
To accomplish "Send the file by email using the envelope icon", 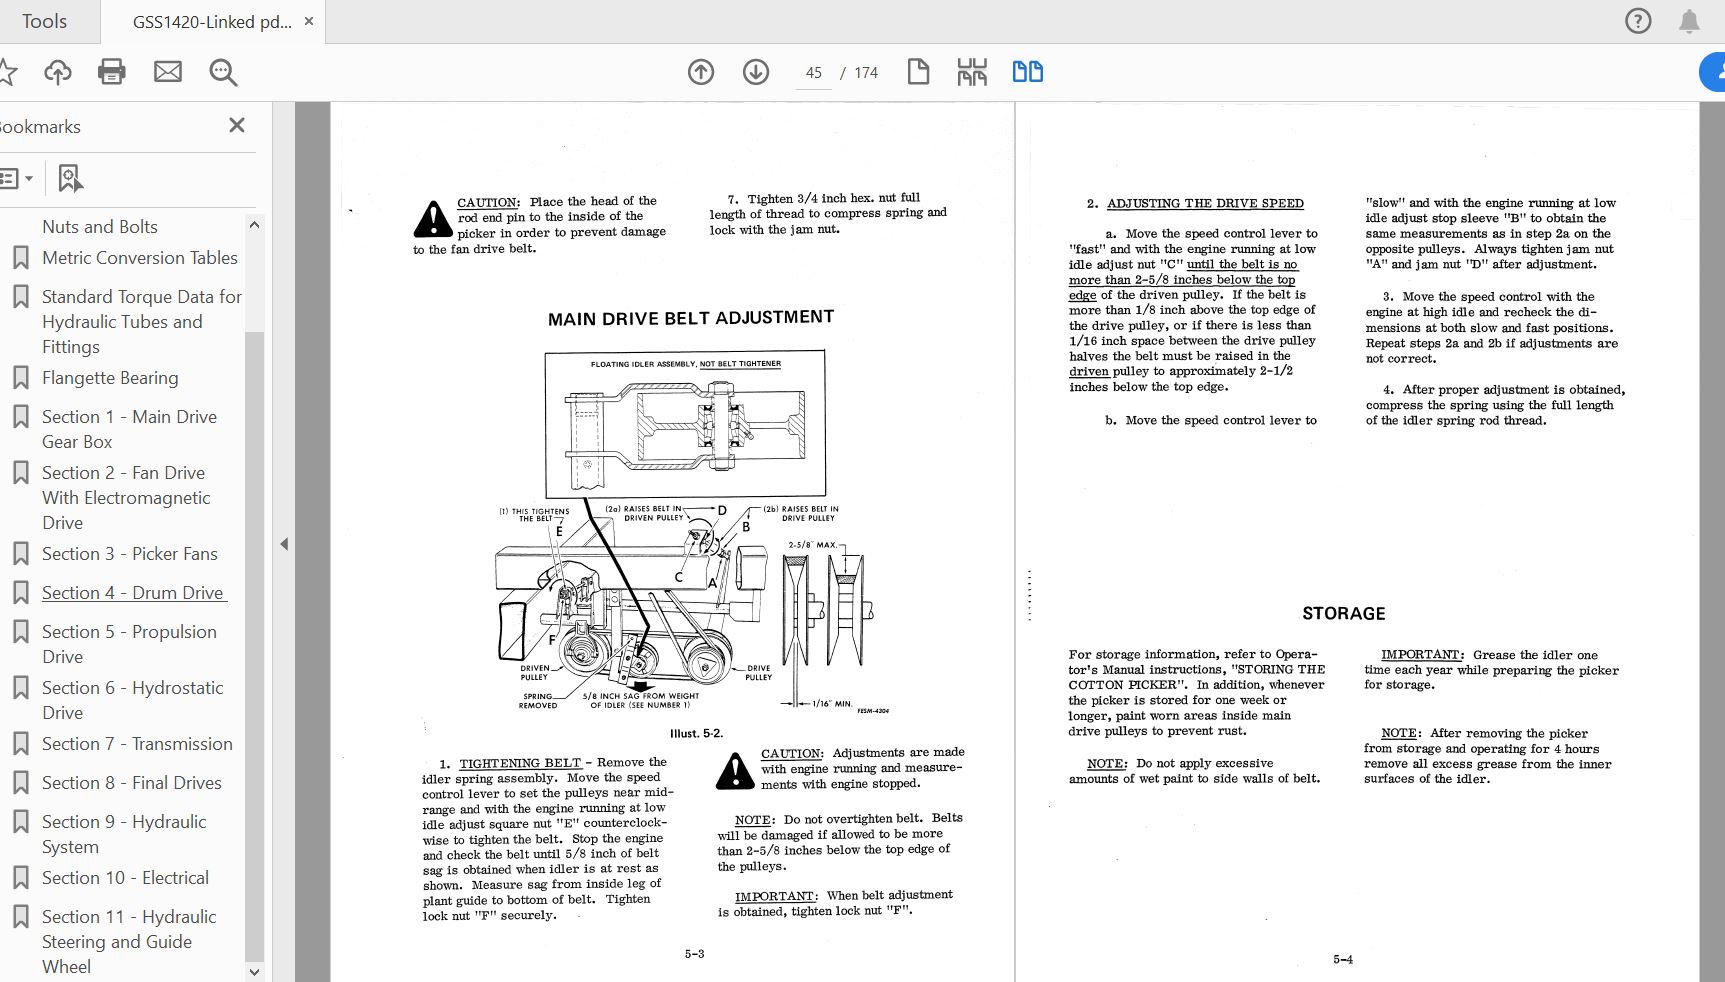I will (x=168, y=72).
